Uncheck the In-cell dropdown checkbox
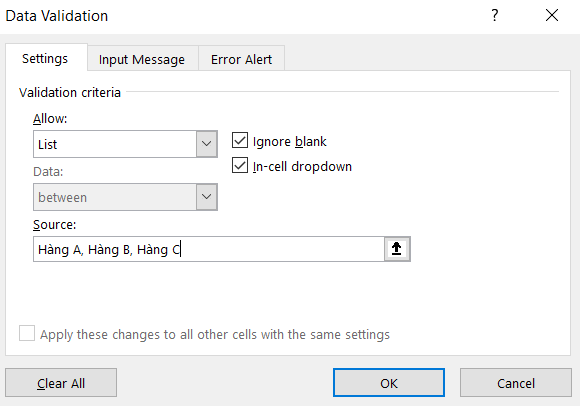 point(240,165)
